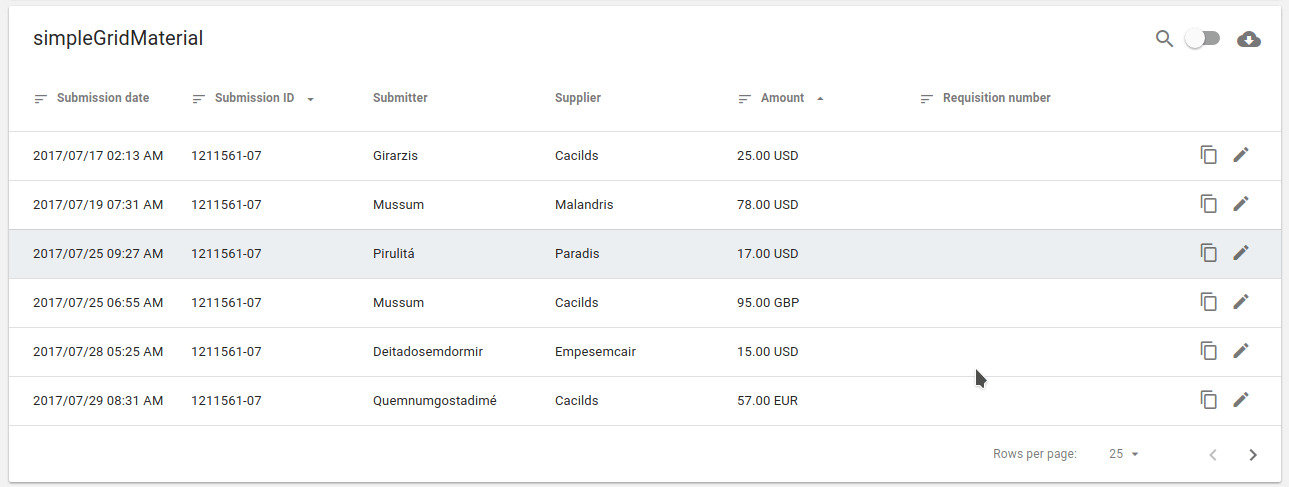Select the Pirulitá table row
Screen dimensions: 1289x487
[600, 254]
